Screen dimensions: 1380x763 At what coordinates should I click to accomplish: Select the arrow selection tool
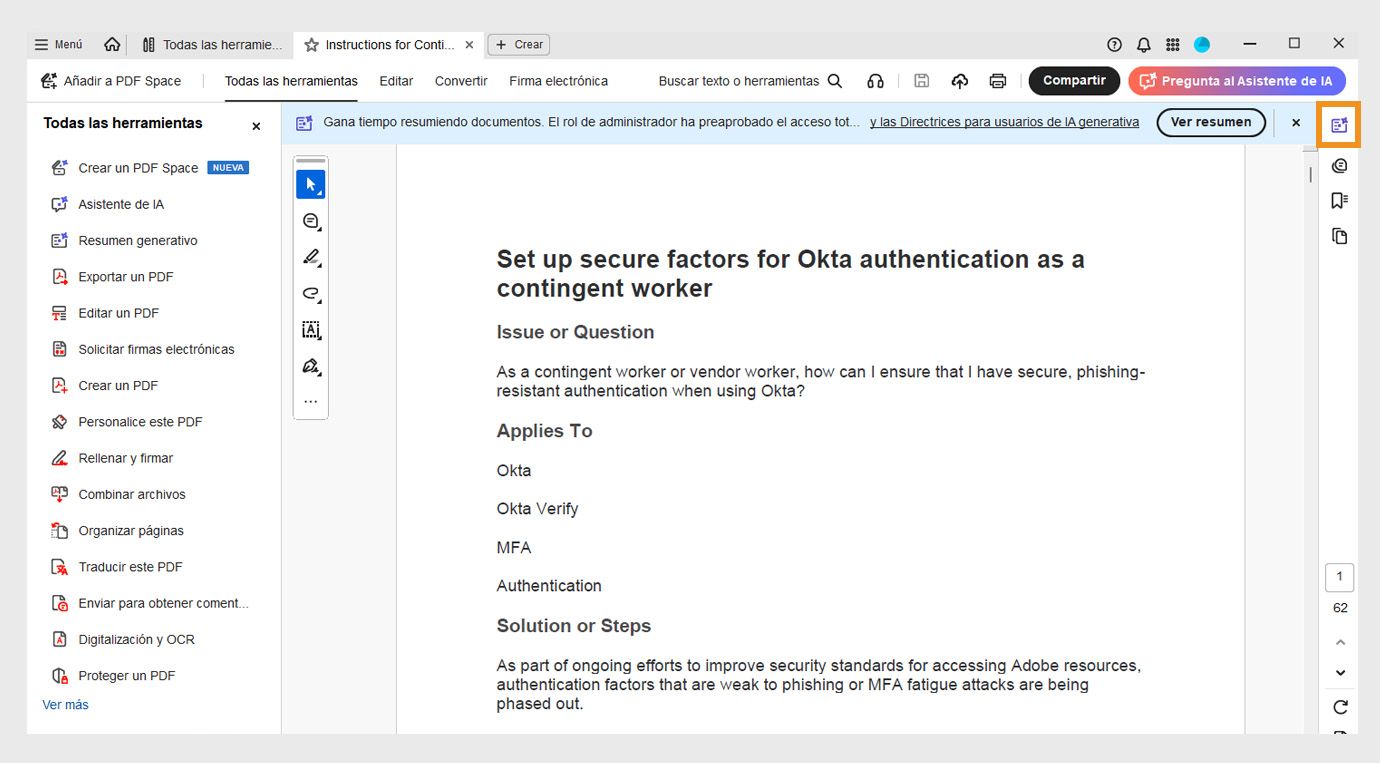coord(310,185)
